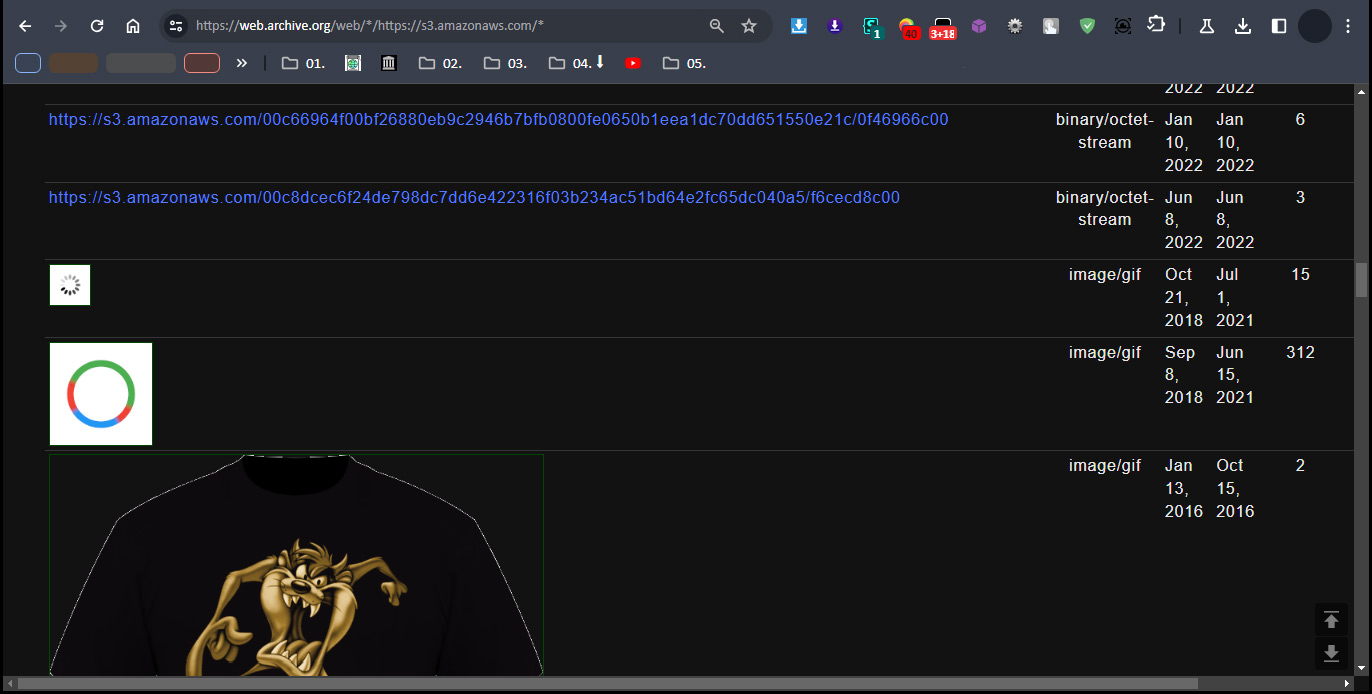Screen dimensions: 1372x694
Task: Open the zoom magnifier in the address bar
Action: [717, 26]
